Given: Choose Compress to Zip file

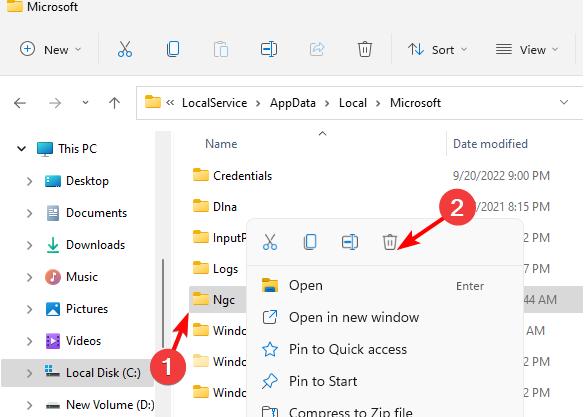Looking at the screenshot, I should (x=385, y=411).
